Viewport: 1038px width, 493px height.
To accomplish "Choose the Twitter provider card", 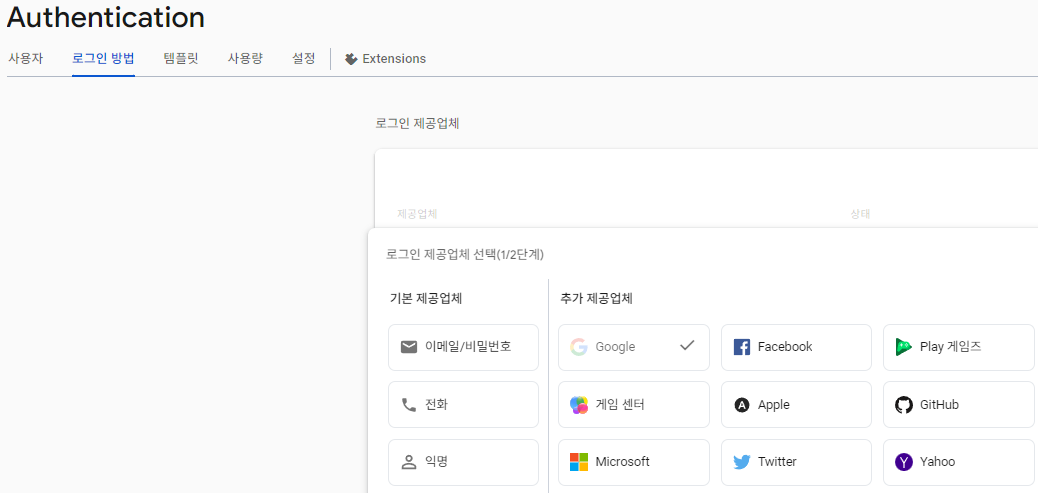I will [796, 462].
